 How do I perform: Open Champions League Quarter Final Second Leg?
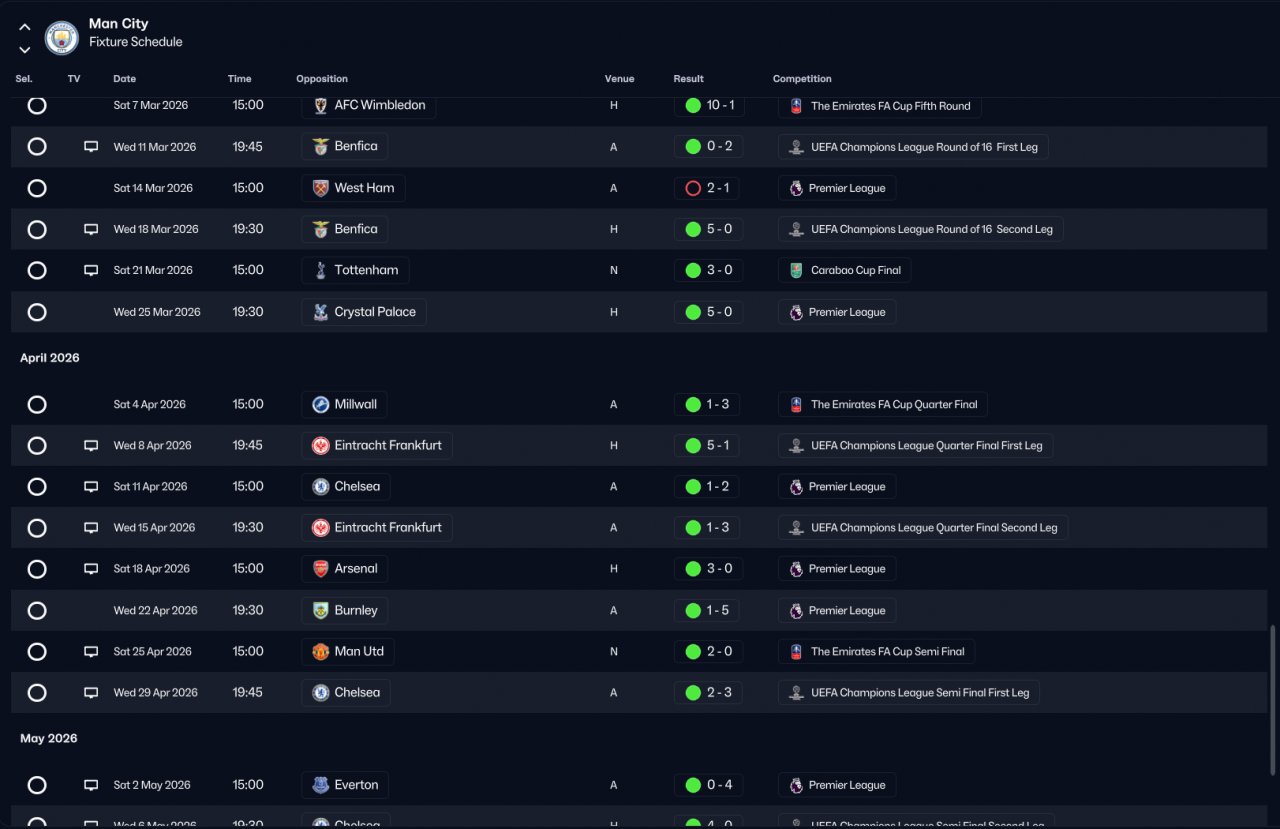coord(923,528)
